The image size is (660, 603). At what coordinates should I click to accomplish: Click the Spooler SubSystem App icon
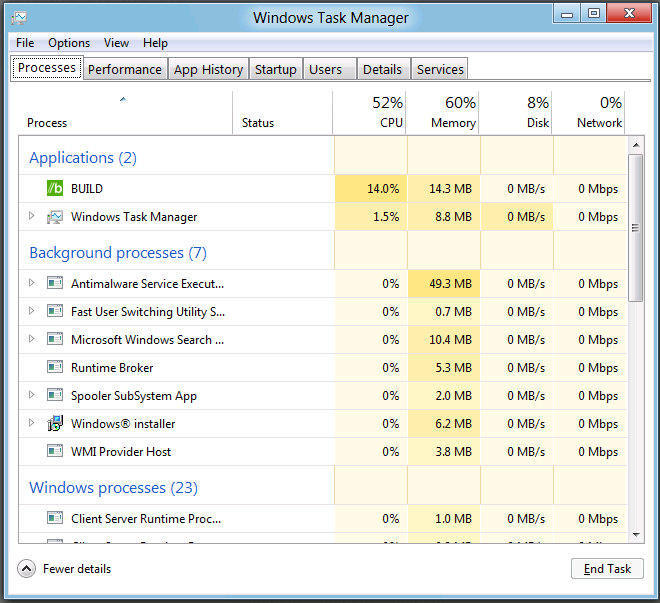[55, 395]
